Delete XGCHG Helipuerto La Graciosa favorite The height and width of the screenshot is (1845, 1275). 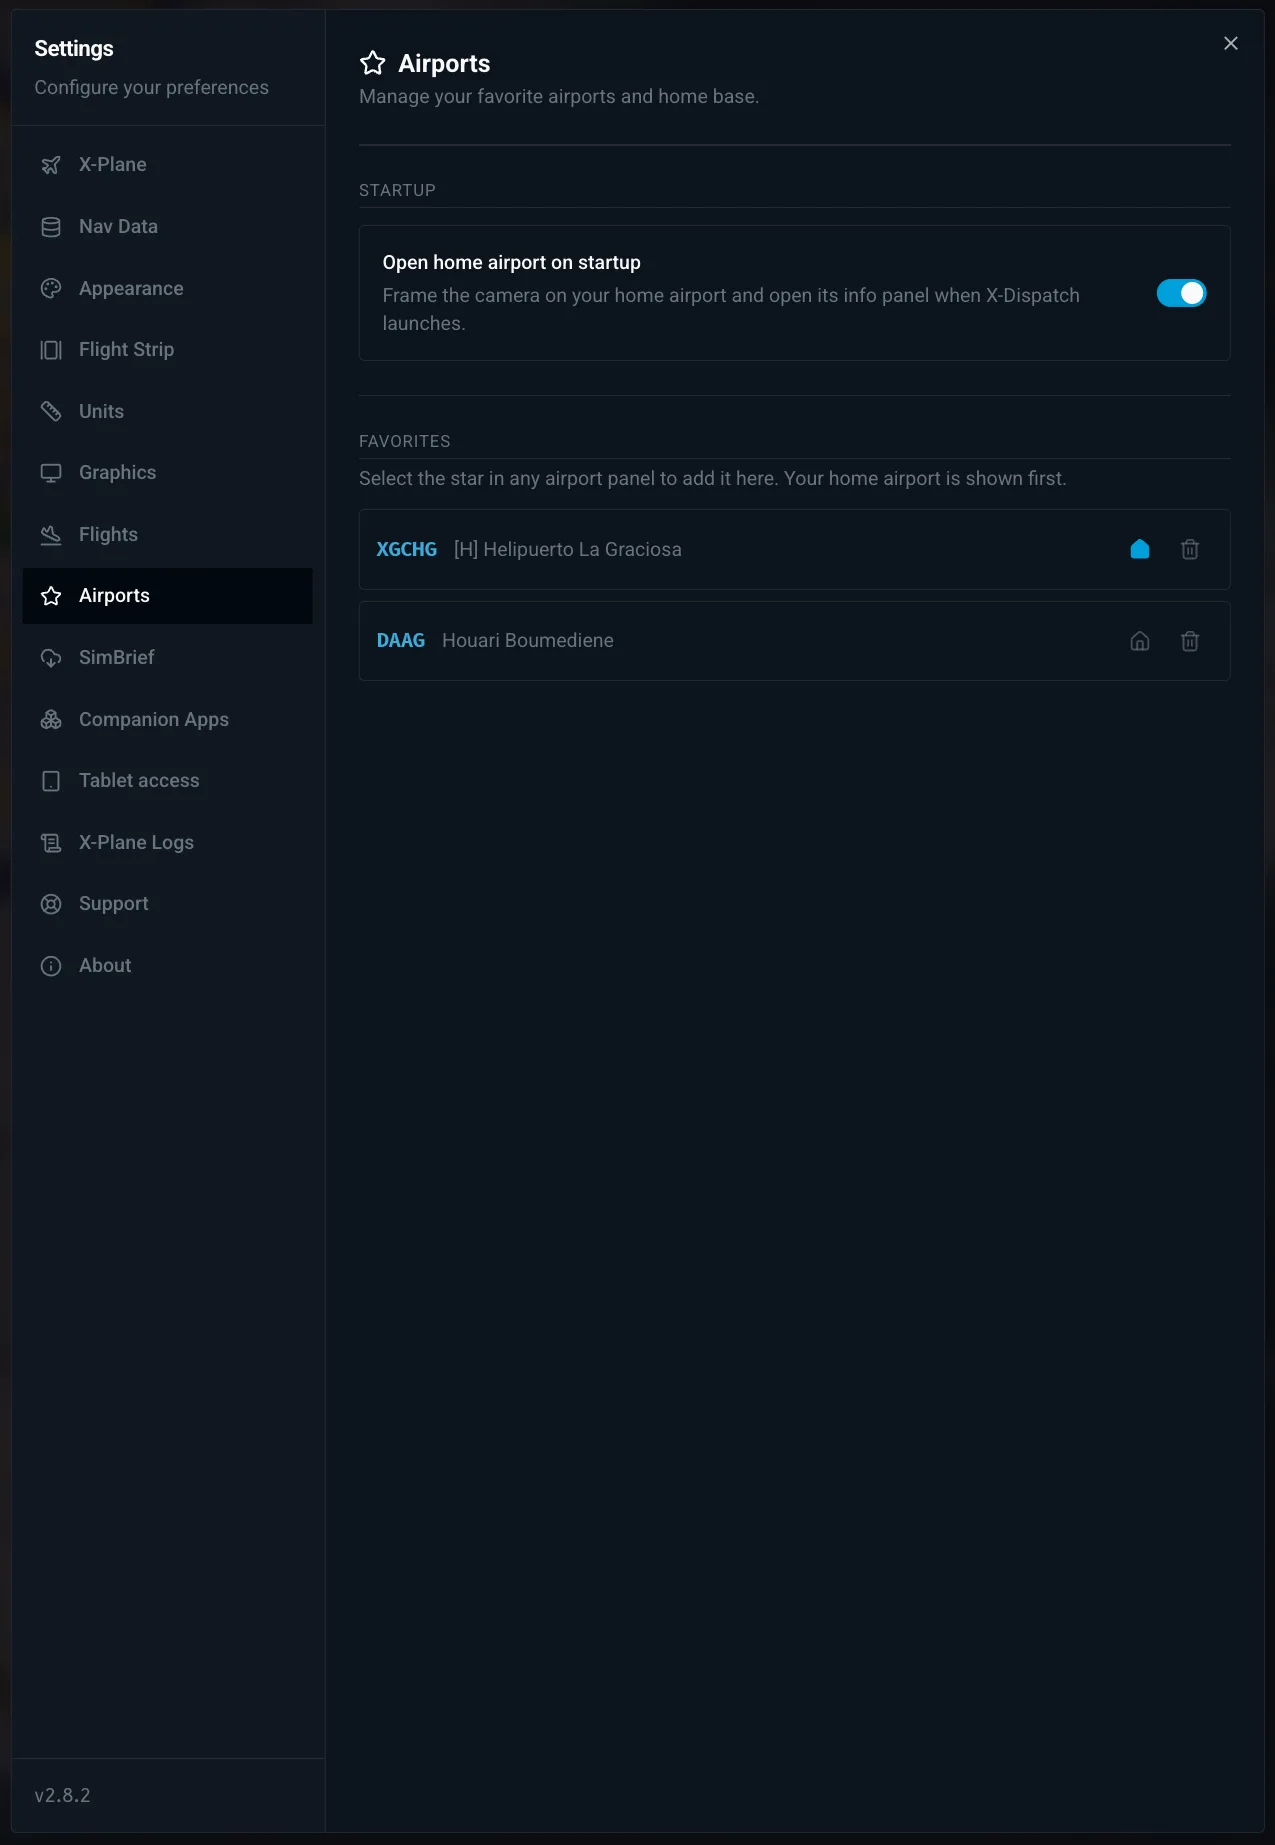coord(1190,549)
